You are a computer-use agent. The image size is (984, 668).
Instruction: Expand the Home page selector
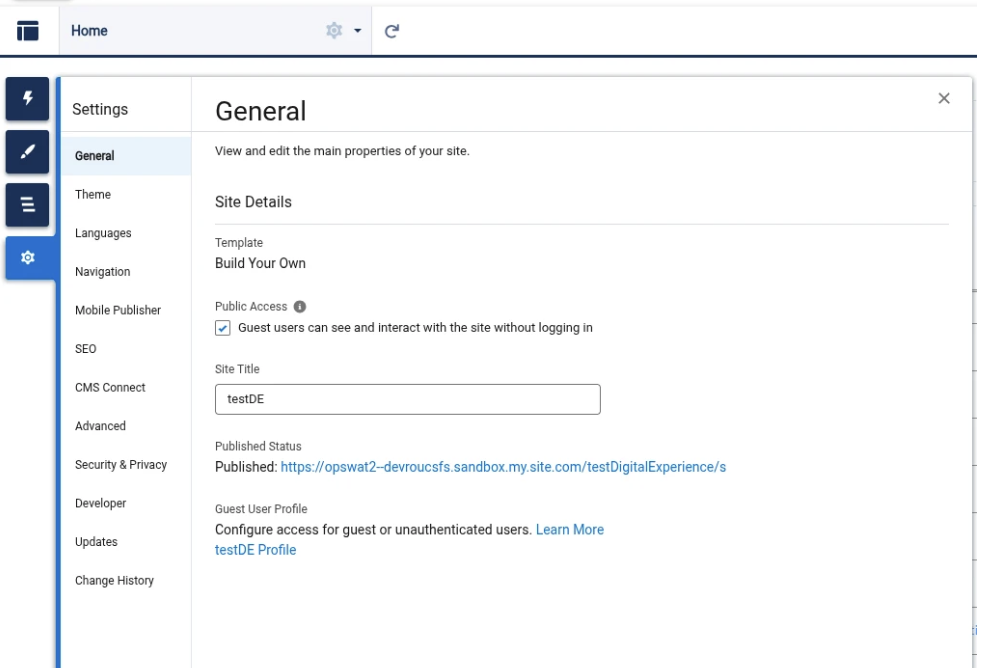point(200,31)
